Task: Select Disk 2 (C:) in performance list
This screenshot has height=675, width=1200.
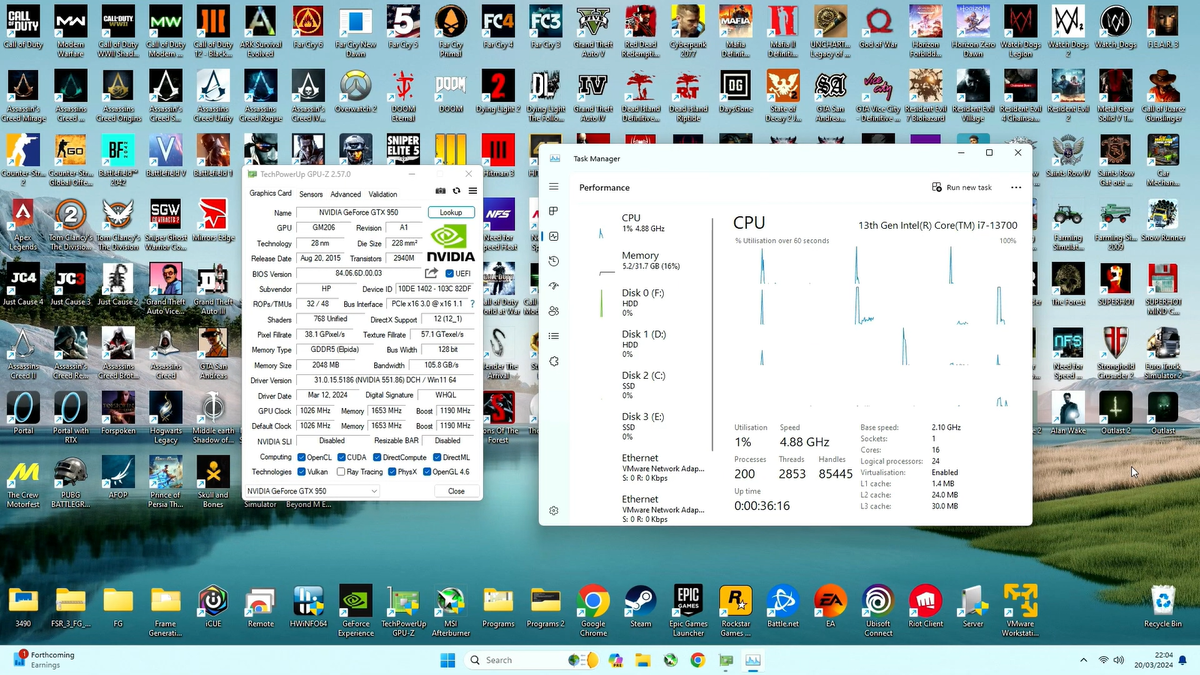Action: coord(652,384)
